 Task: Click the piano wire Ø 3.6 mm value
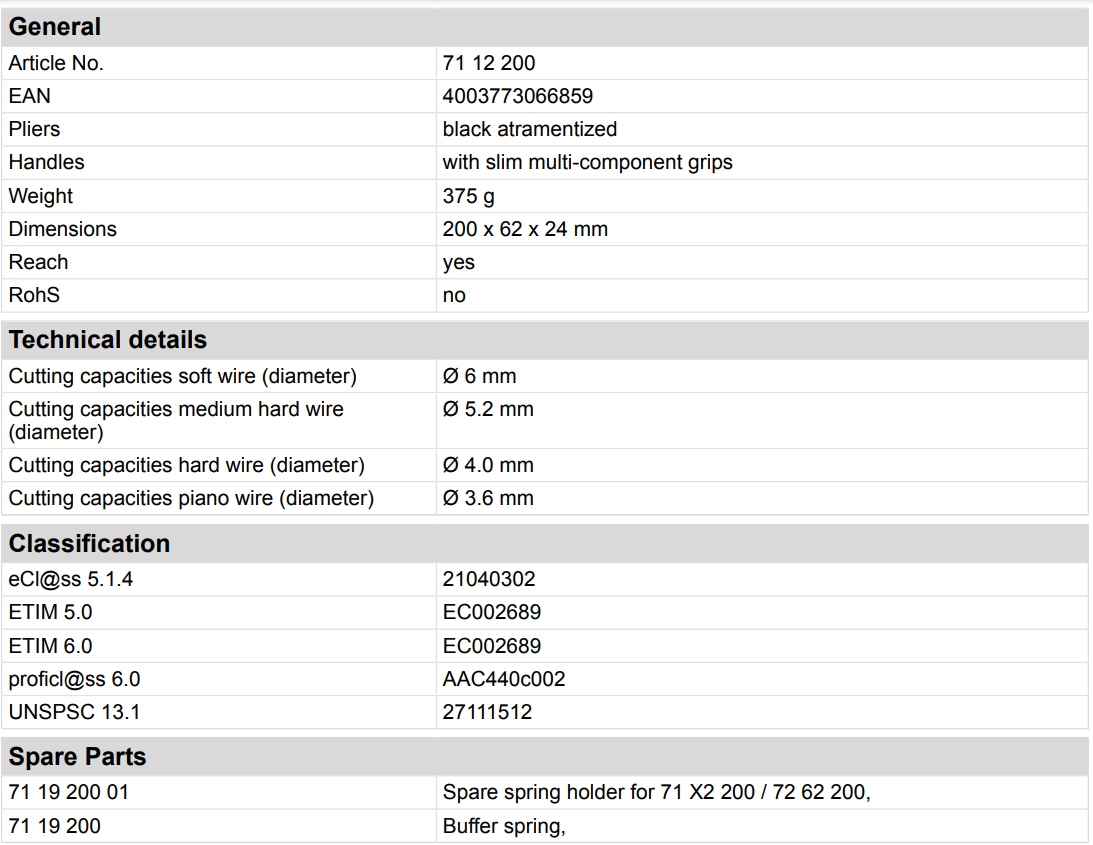488,498
